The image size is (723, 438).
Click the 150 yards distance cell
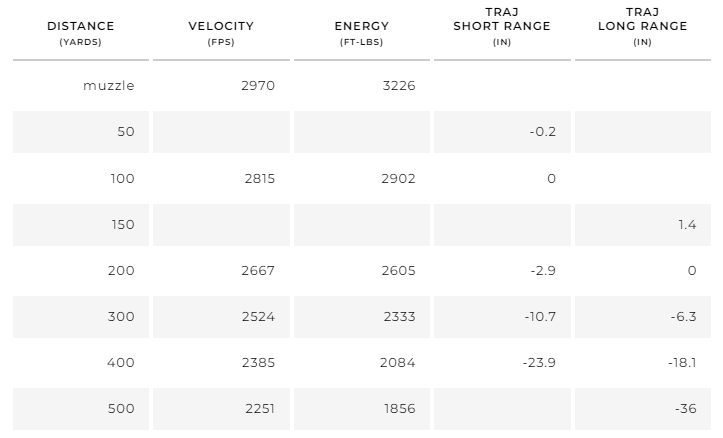[x=122, y=225]
